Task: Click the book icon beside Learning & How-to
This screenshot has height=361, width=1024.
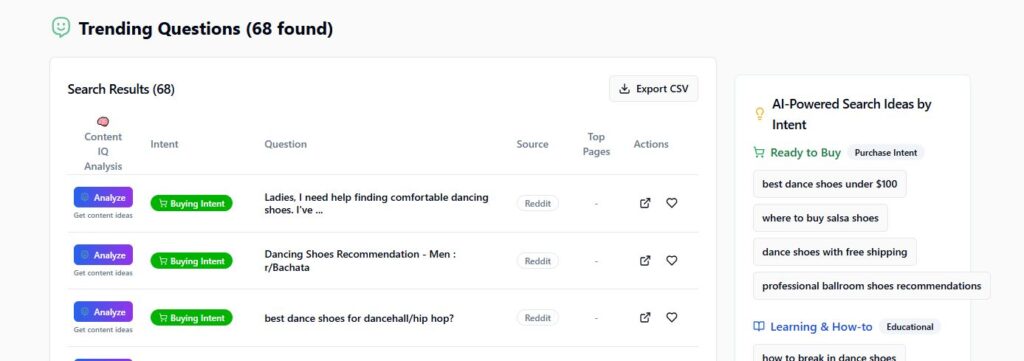Action: pyautogui.click(x=758, y=326)
